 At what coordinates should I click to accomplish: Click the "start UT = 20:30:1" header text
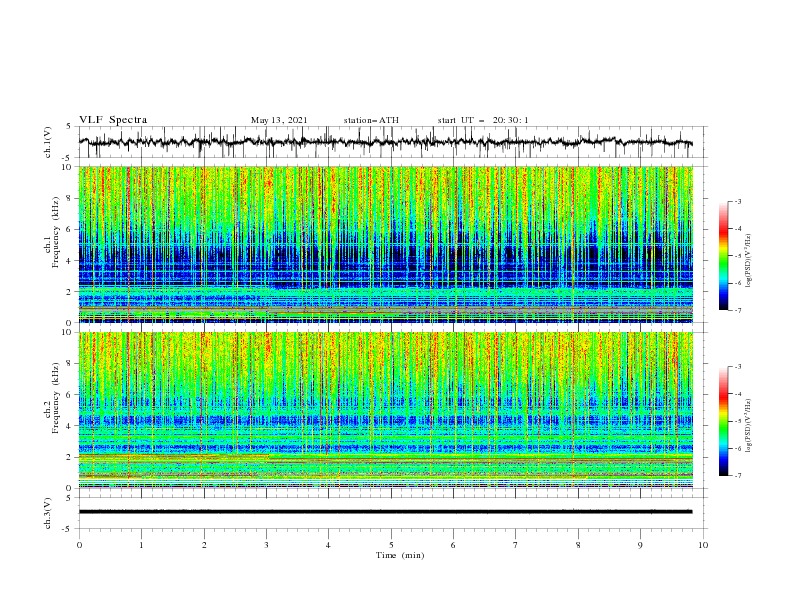pos(483,120)
